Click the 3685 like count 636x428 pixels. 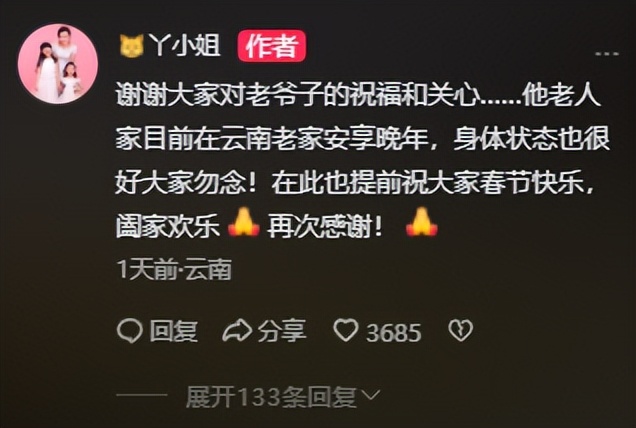(393, 333)
